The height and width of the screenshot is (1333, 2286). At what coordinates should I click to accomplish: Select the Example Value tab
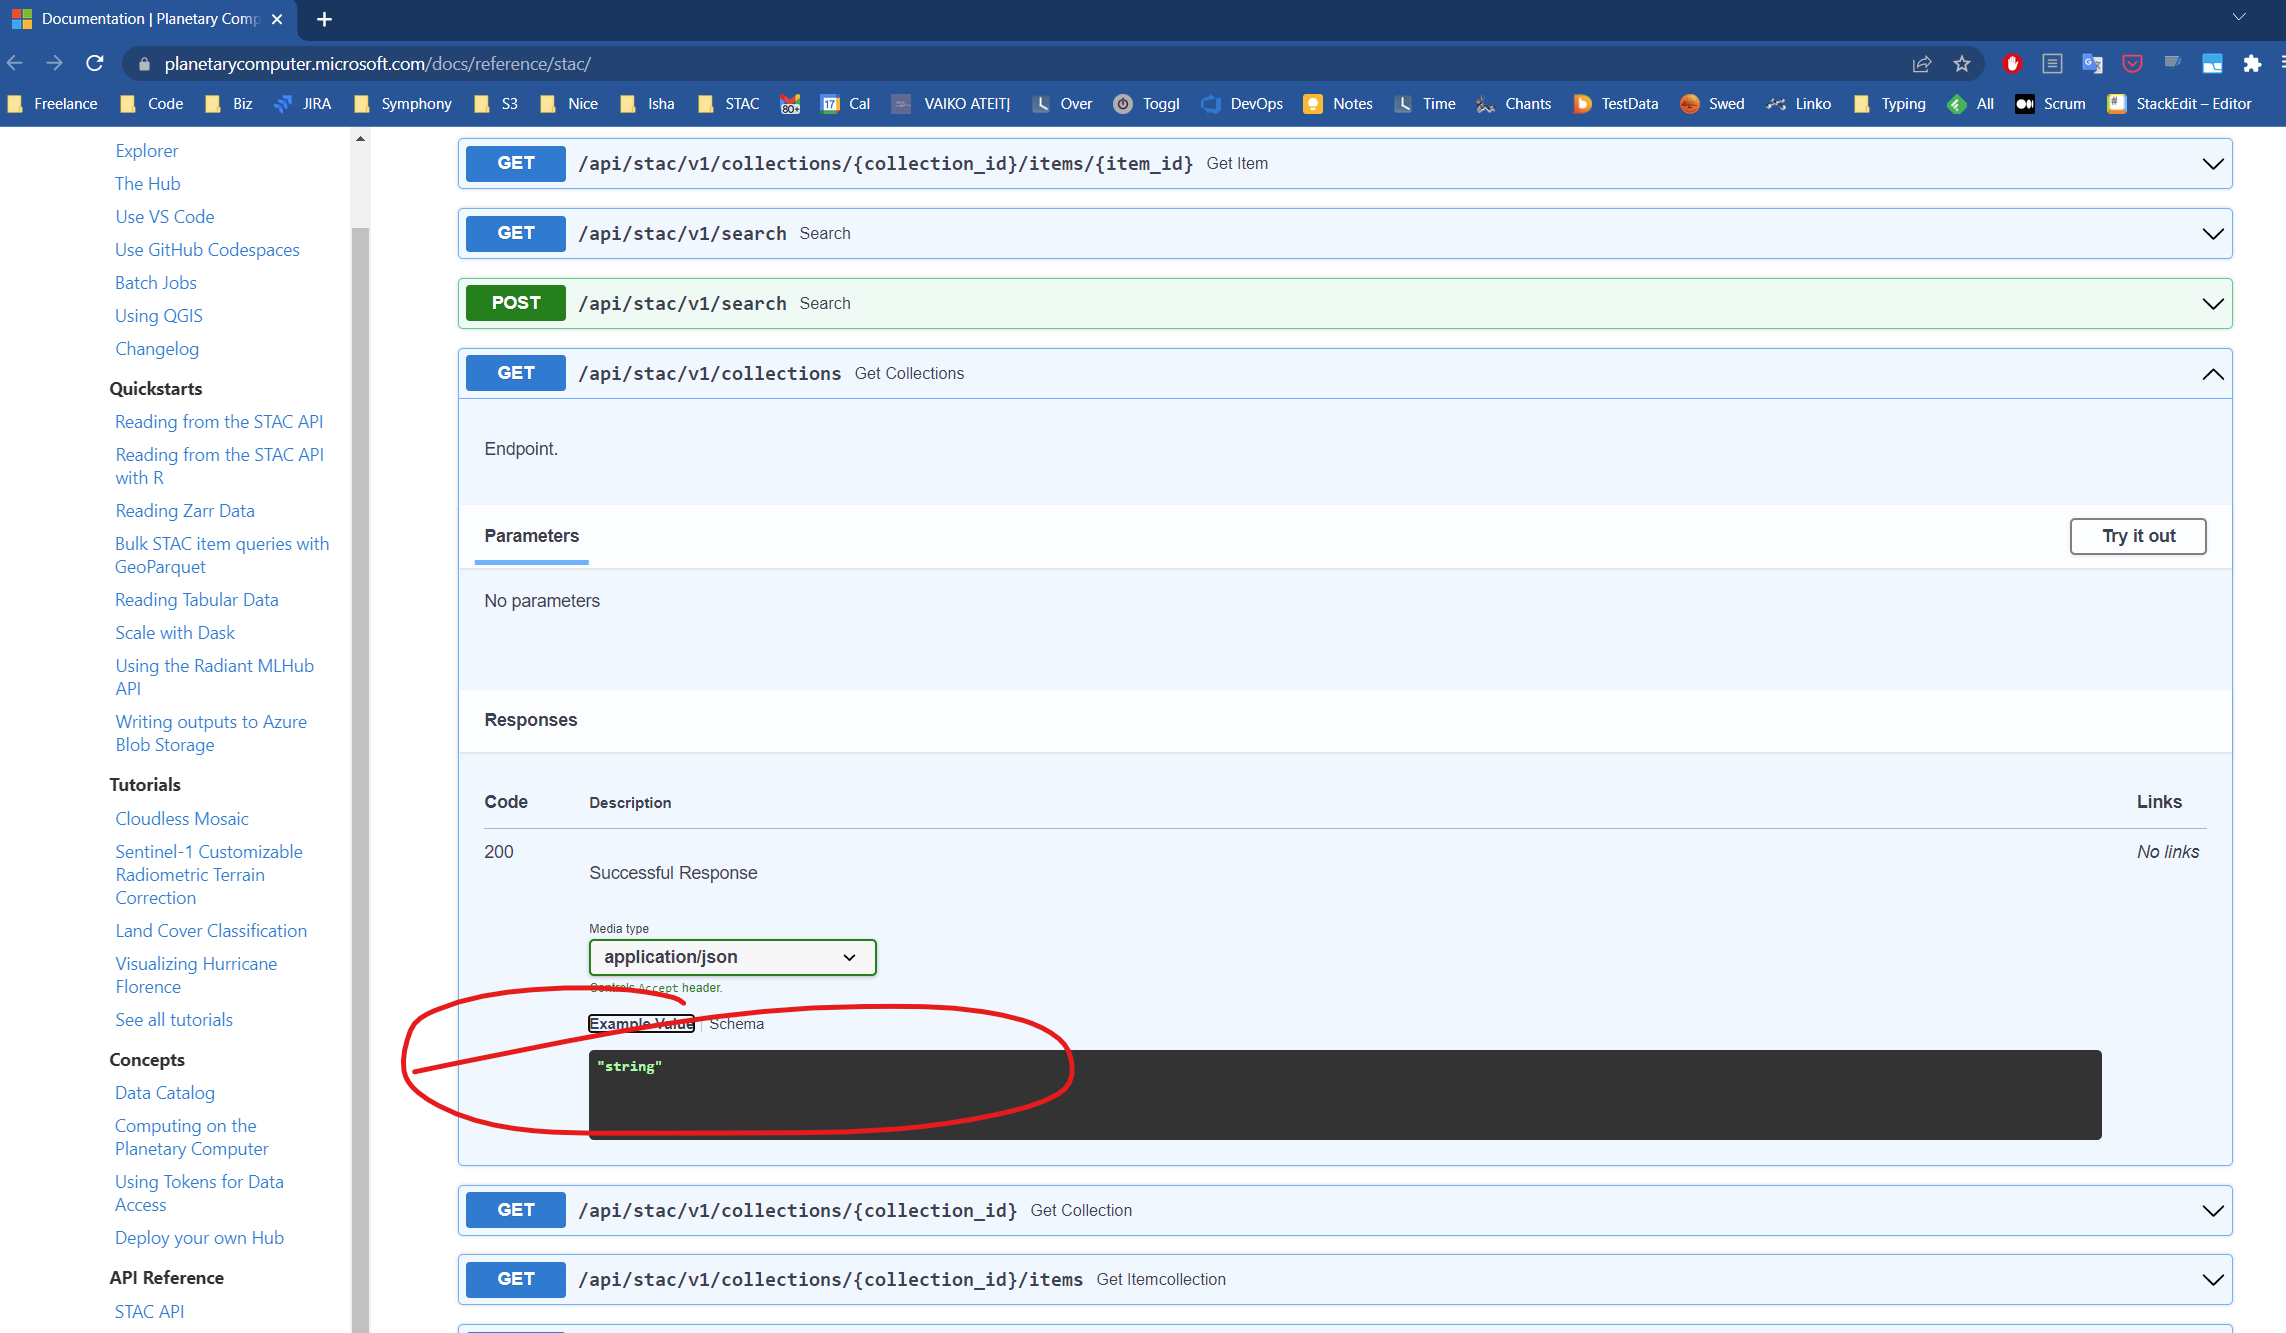pyautogui.click(x=641, y=1024)
